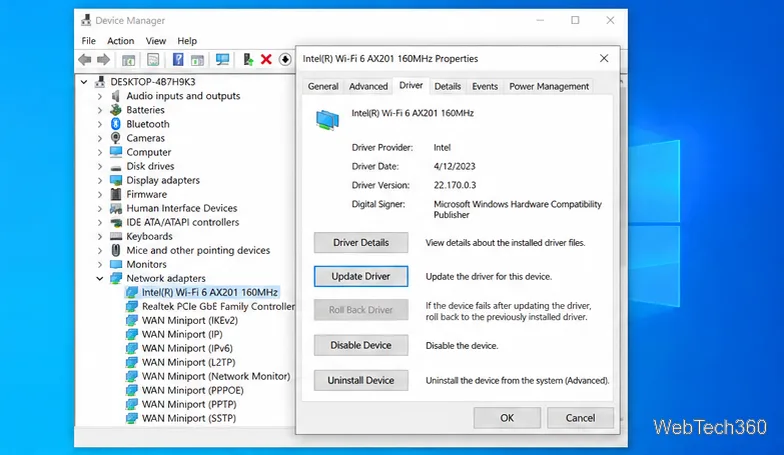Collapse the Network adapters node
This screenshot has width=784, height=455.
point(100,278)
